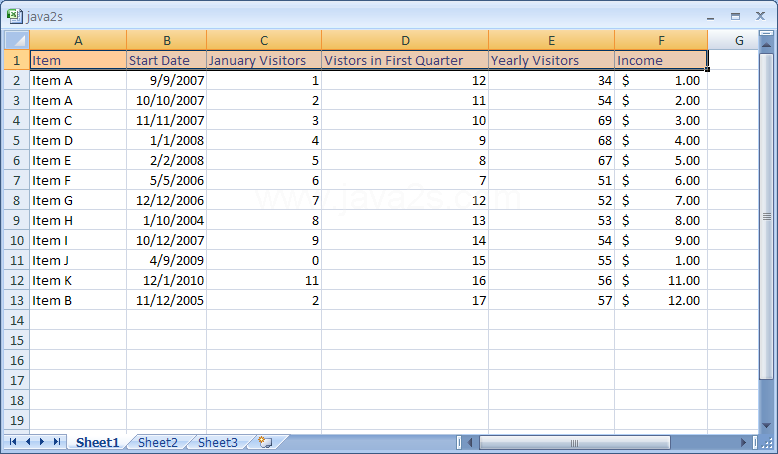Viewport: 778px width, 454px height.
Task: Click the Income cell '$ 11.00'
Action: [x=661, y=280]
